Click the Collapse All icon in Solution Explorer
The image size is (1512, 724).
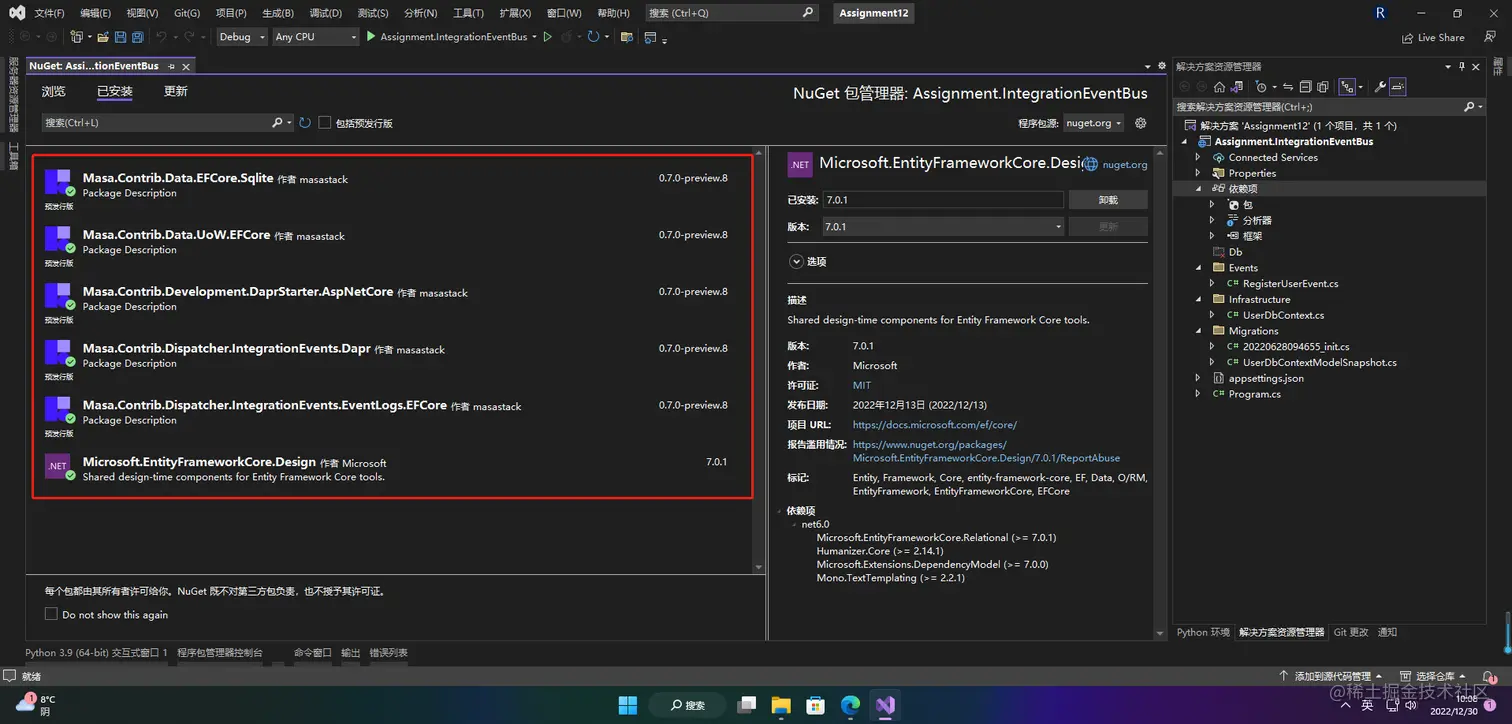[1305, 87]
